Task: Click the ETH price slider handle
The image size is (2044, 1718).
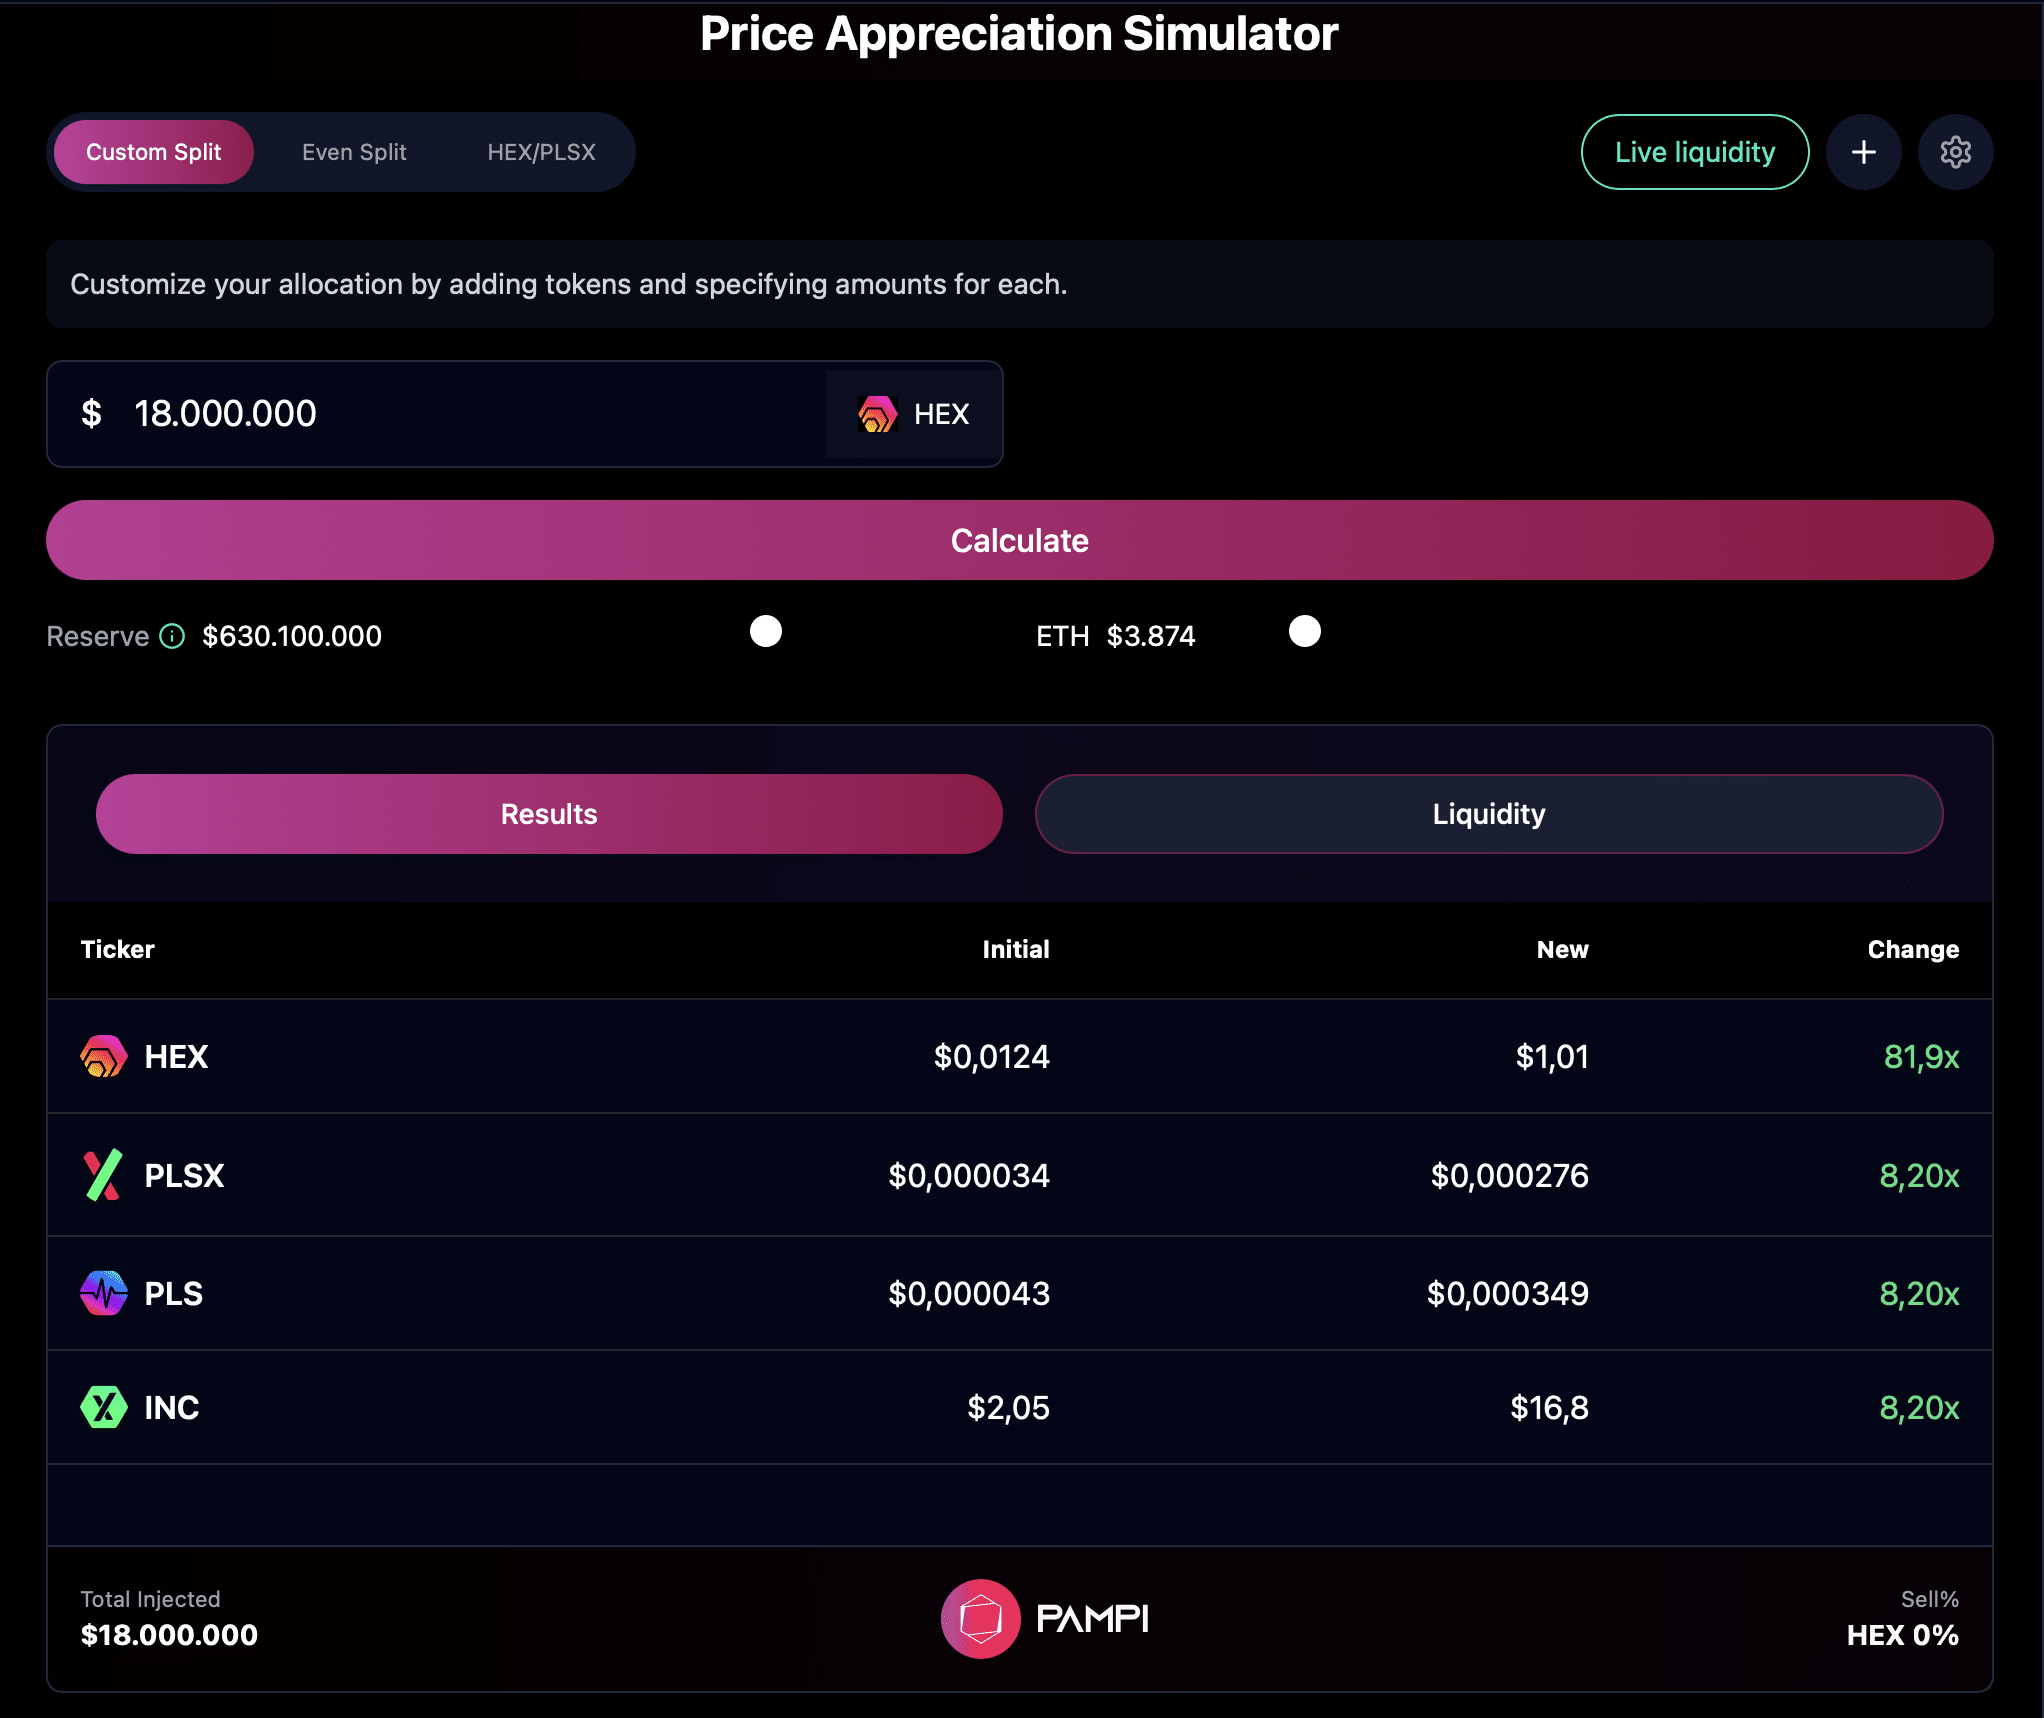Action: pyautogui.click(x=1305, y=631)
